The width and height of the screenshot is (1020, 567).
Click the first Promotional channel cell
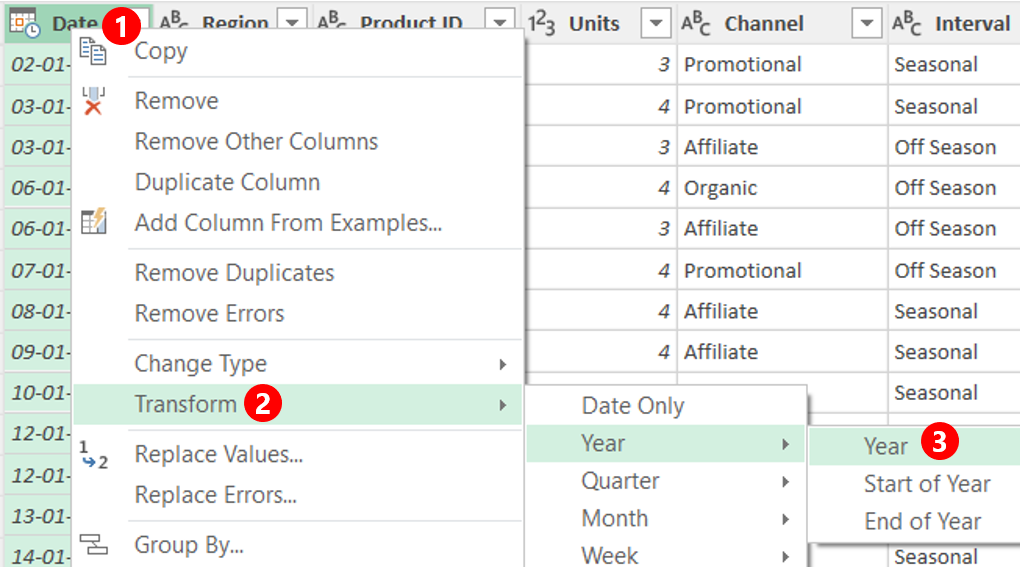point(742,64)
